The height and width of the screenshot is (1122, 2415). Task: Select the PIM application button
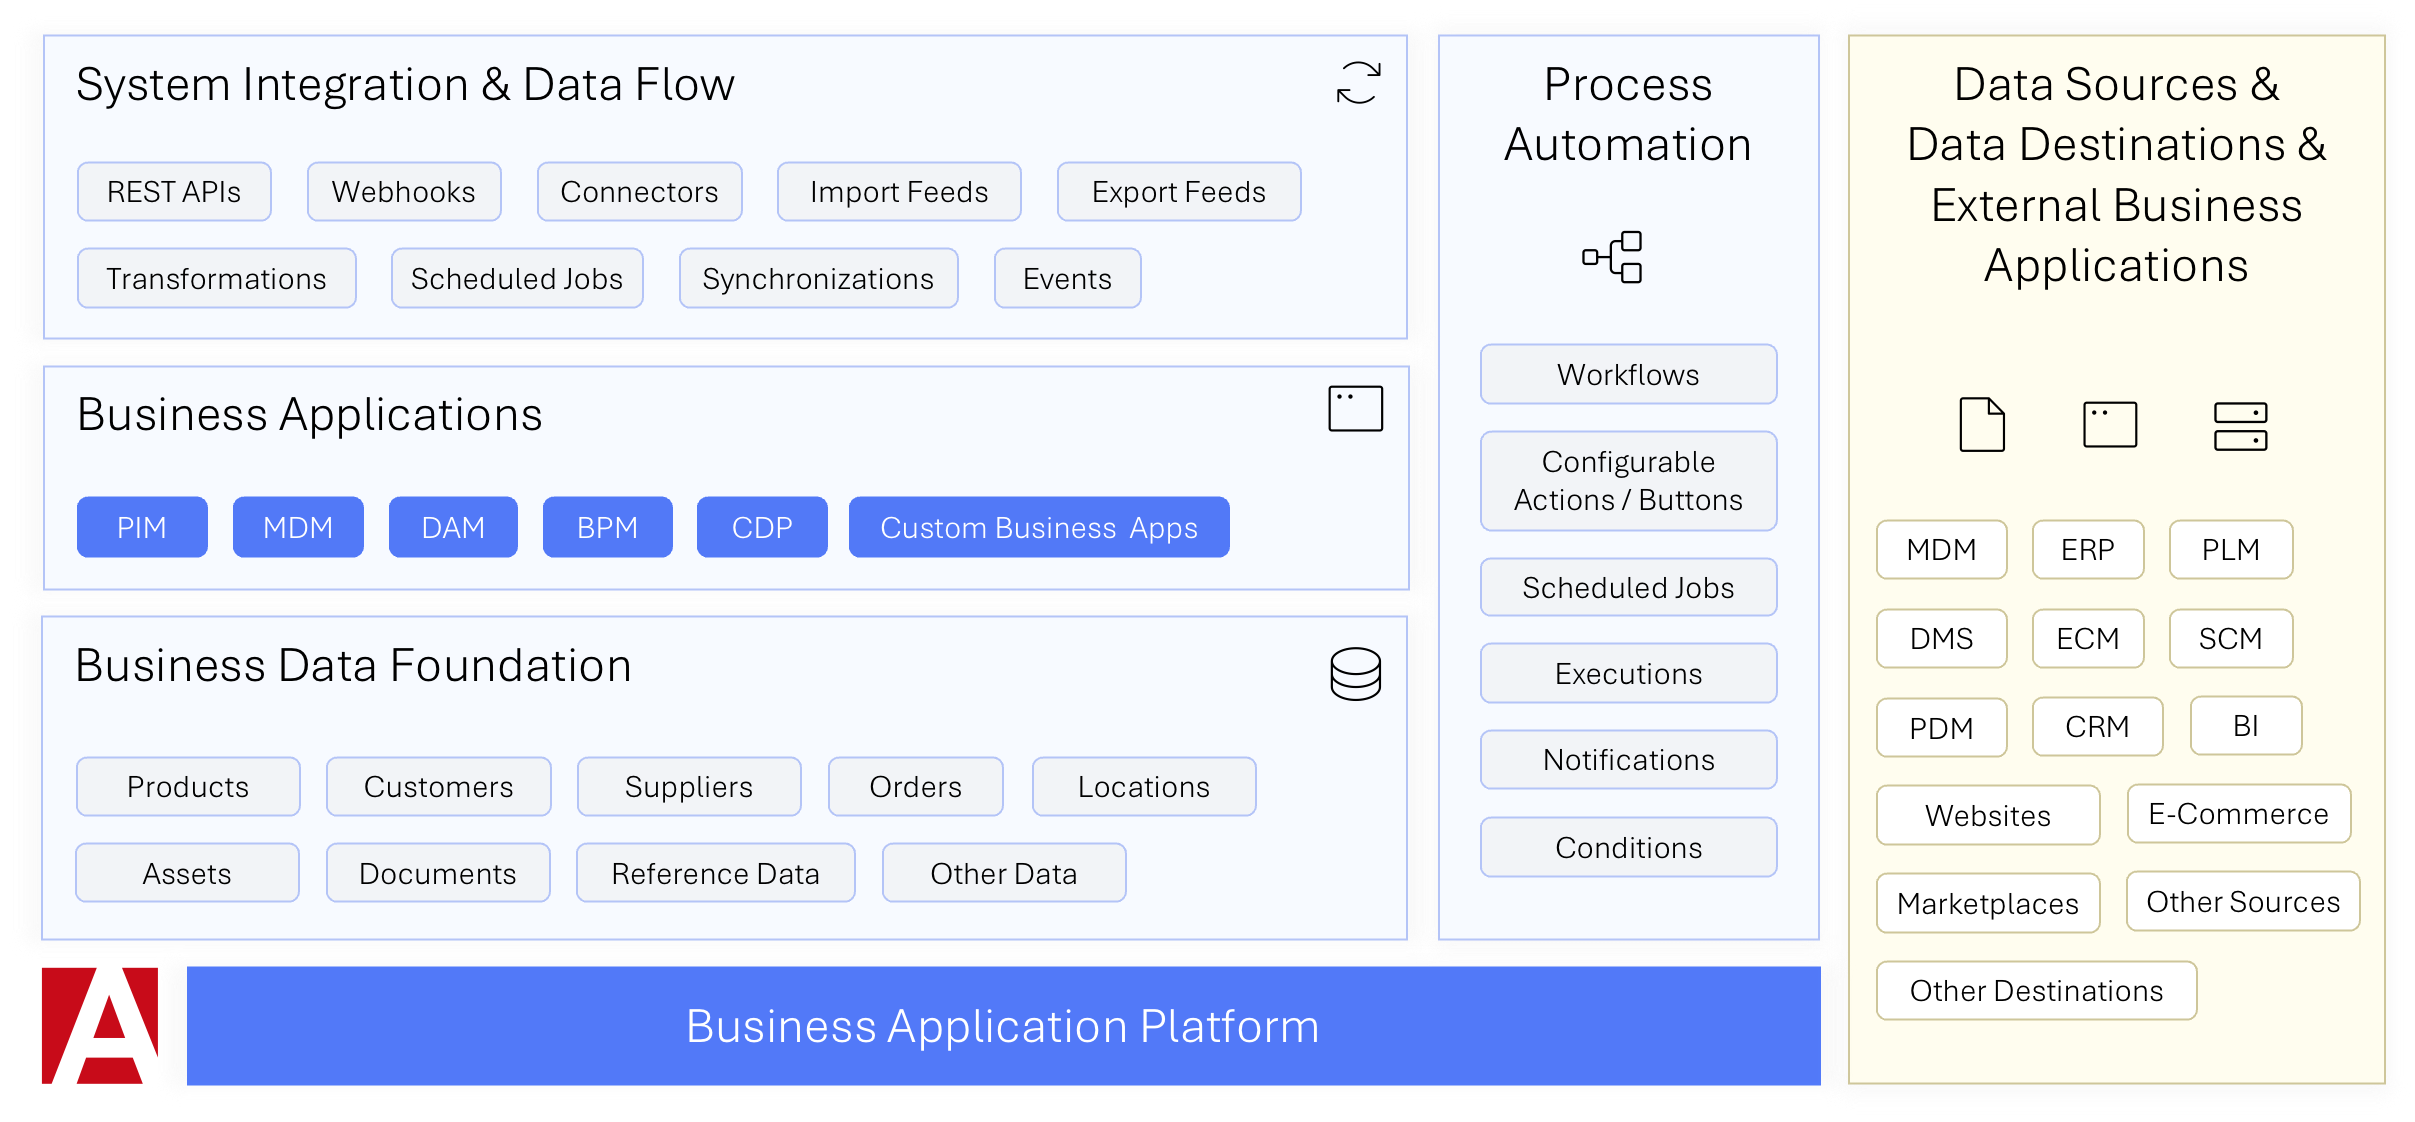pos(142,527)
